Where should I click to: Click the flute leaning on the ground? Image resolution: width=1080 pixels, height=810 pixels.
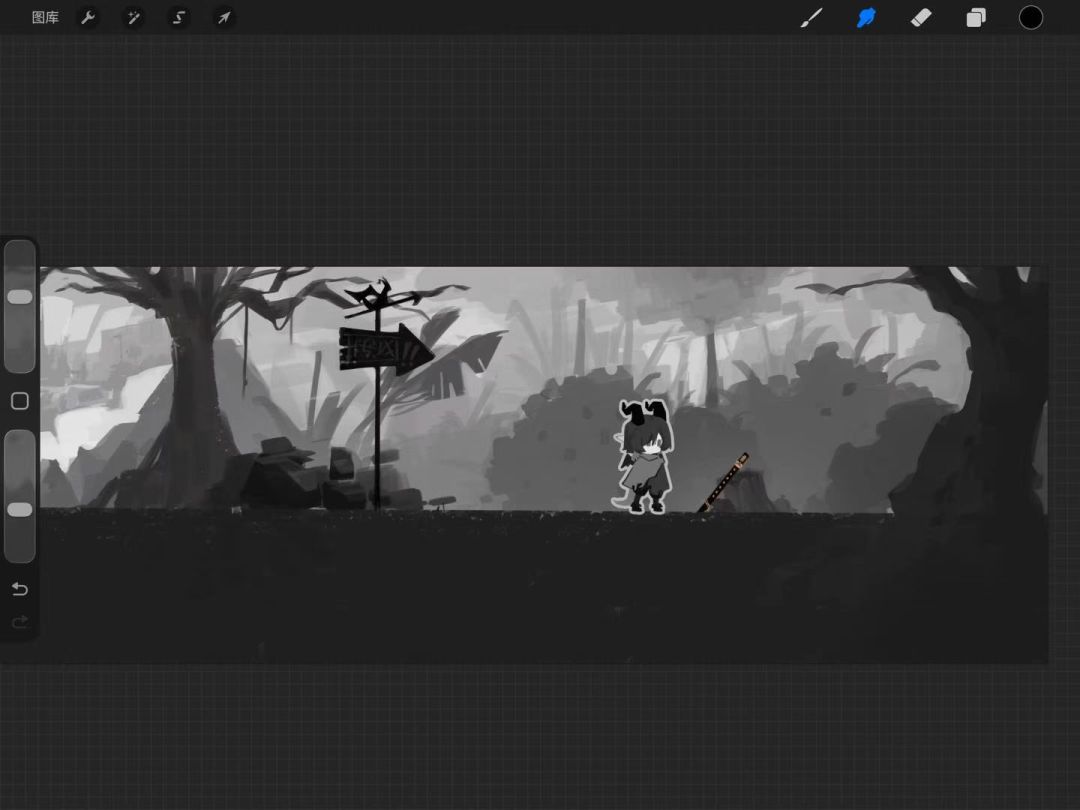click(x=723, y=482)
